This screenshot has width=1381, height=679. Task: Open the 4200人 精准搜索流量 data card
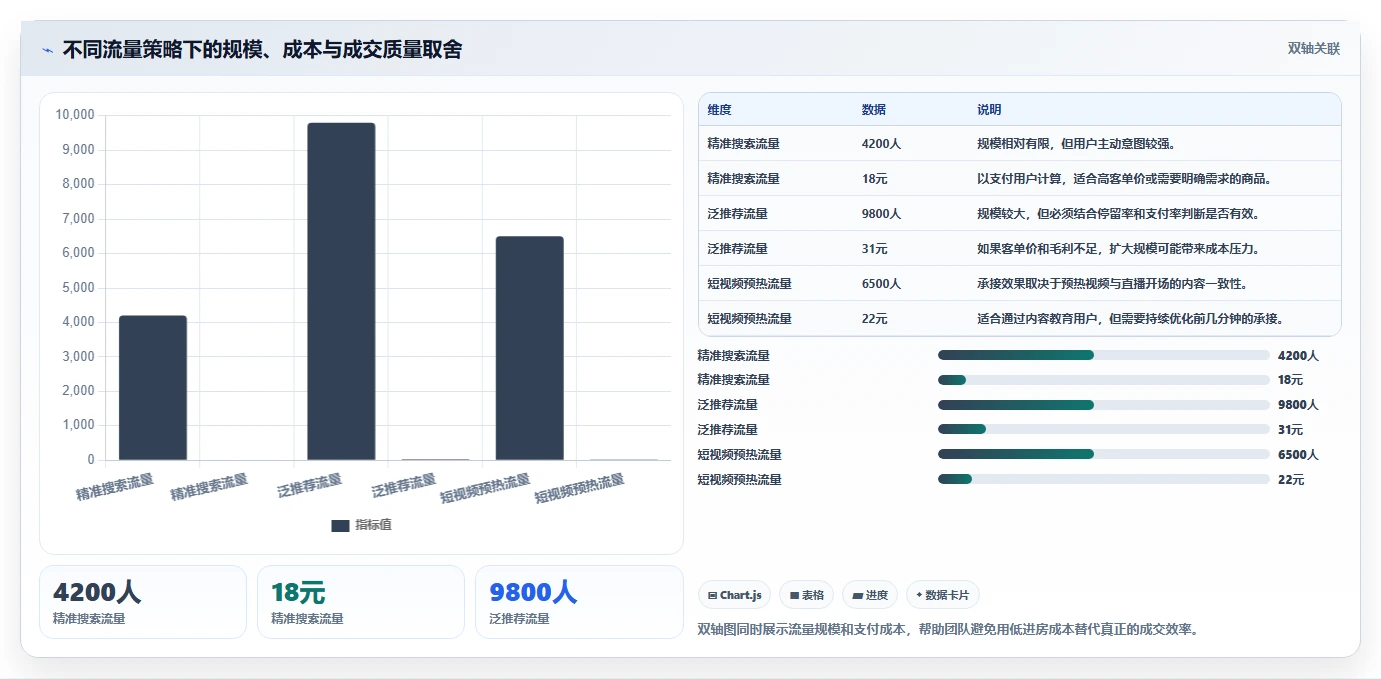pos(143,602)
